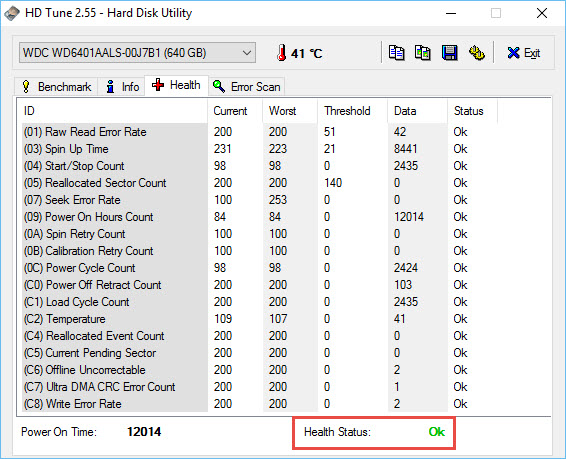This screenshot has width=566, height=459.
Task: Open the Error Scan tab
Action: pos(247,87)
